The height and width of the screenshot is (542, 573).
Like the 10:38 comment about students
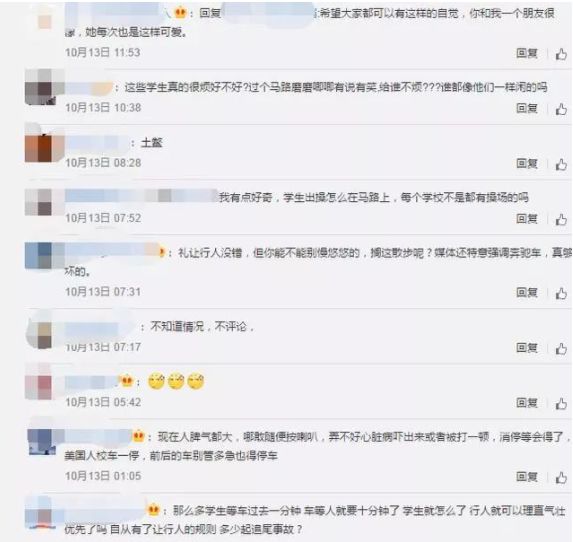click(x=561, y=109)
